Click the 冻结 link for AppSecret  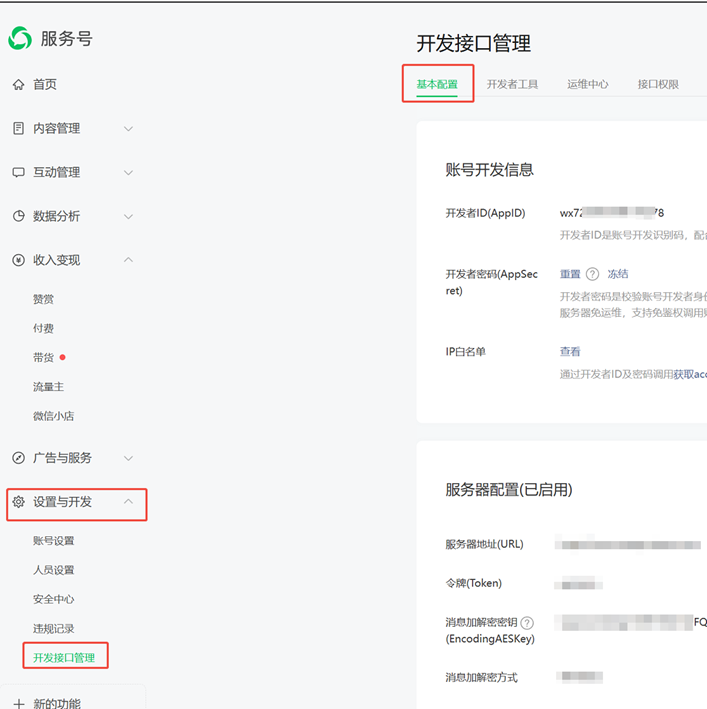tap(617, 274)
